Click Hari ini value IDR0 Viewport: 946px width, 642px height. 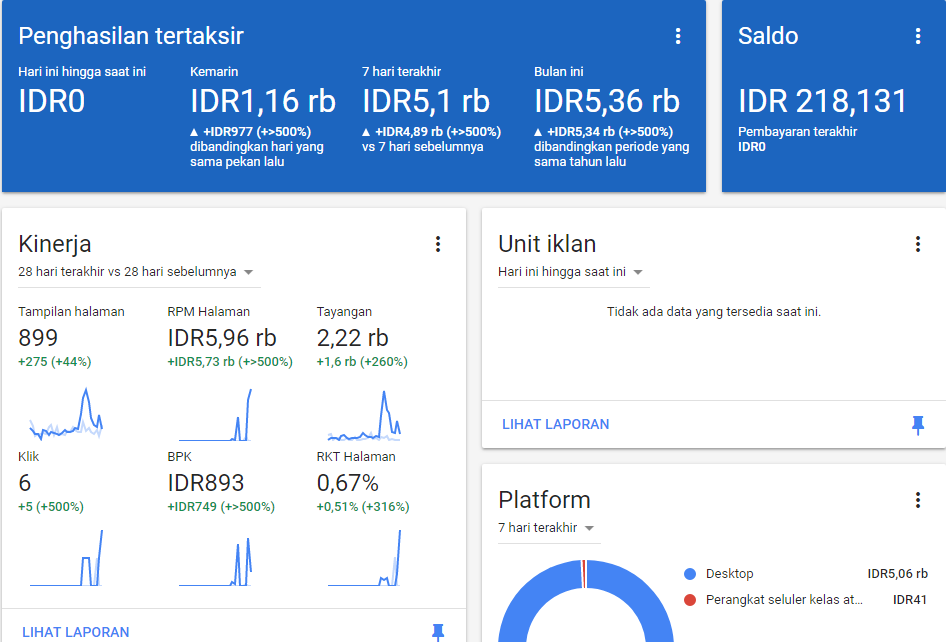pos(51,101)
